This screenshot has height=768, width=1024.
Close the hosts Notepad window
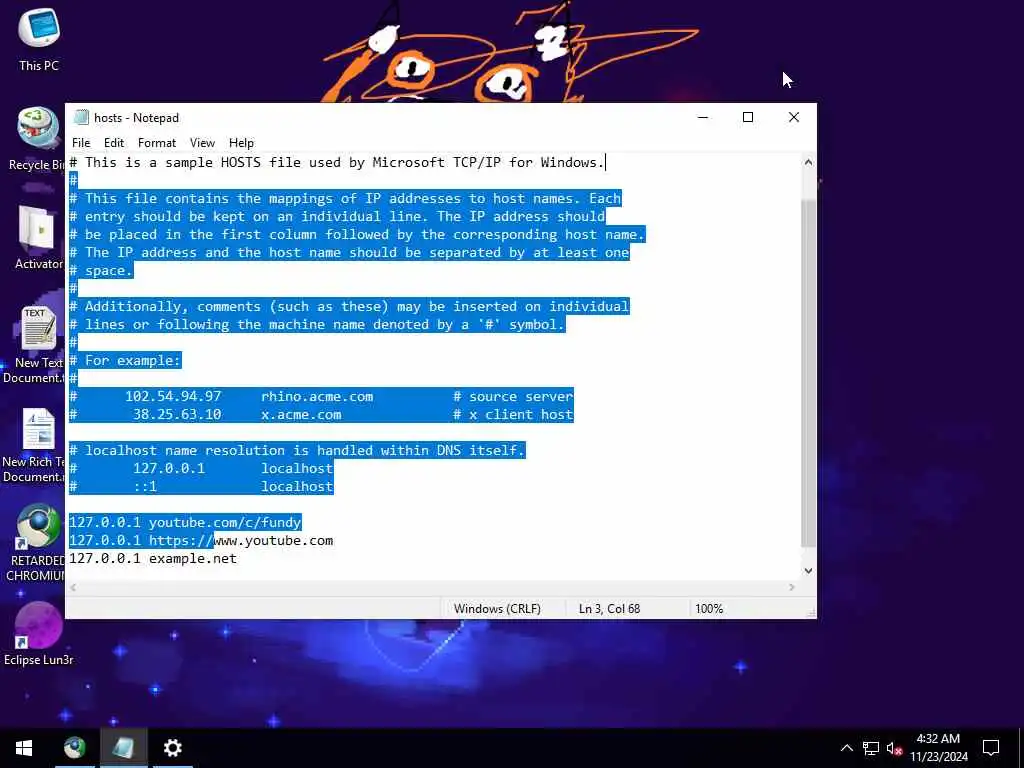[x=793, y=118]
